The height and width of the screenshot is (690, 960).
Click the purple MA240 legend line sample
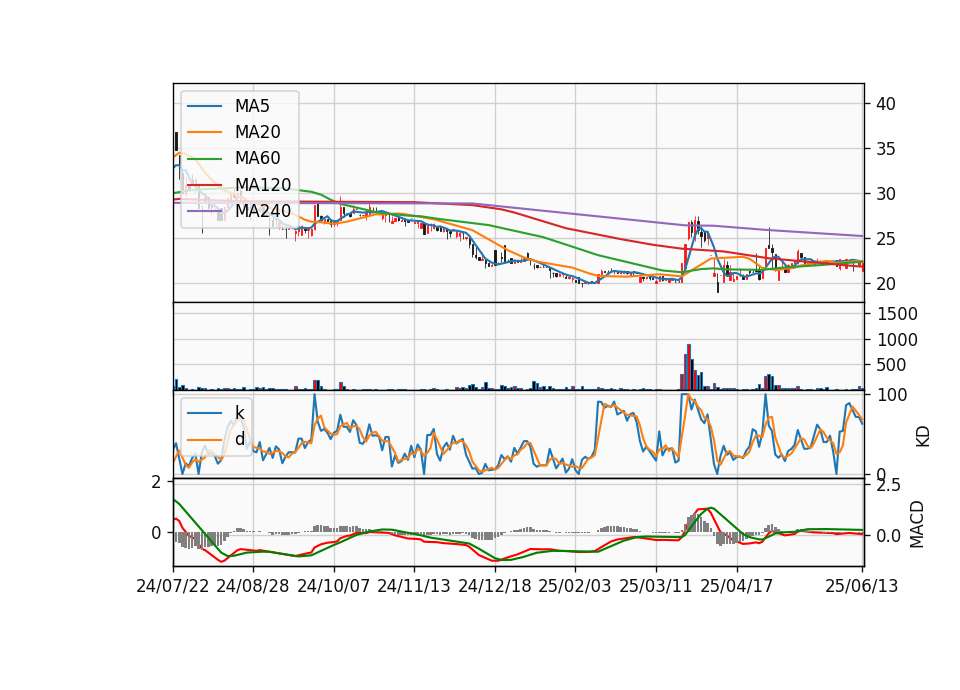click(x=204, y=211)
